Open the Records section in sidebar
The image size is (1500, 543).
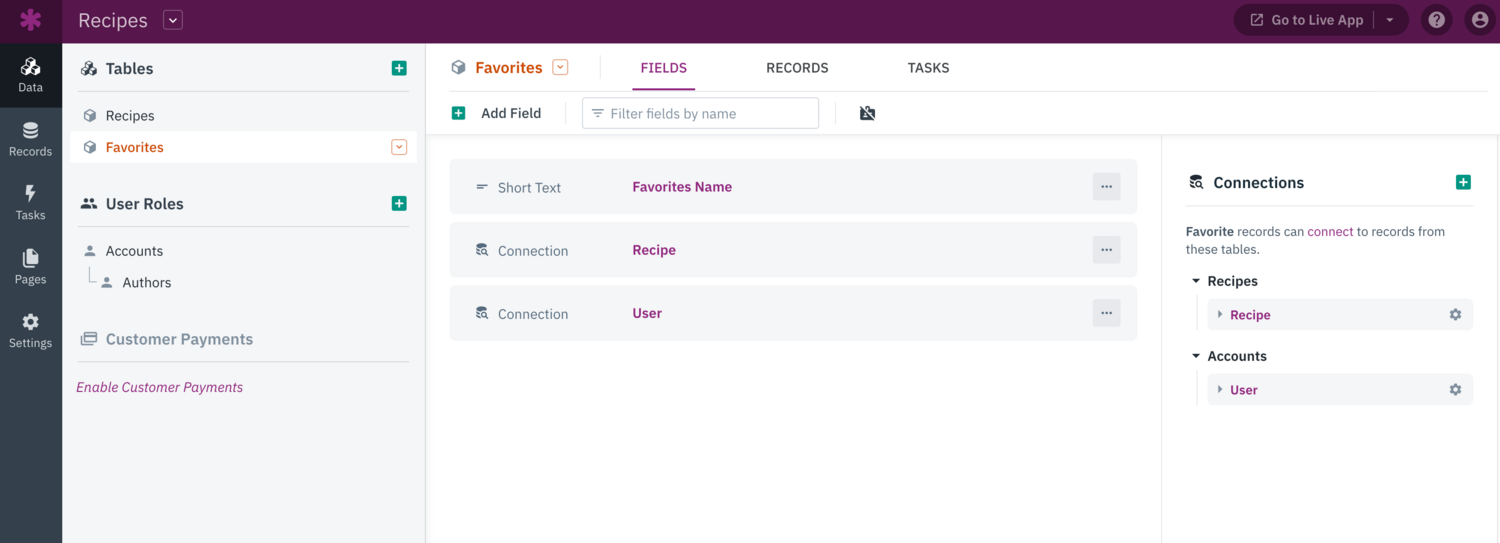[x=31, y=139]
